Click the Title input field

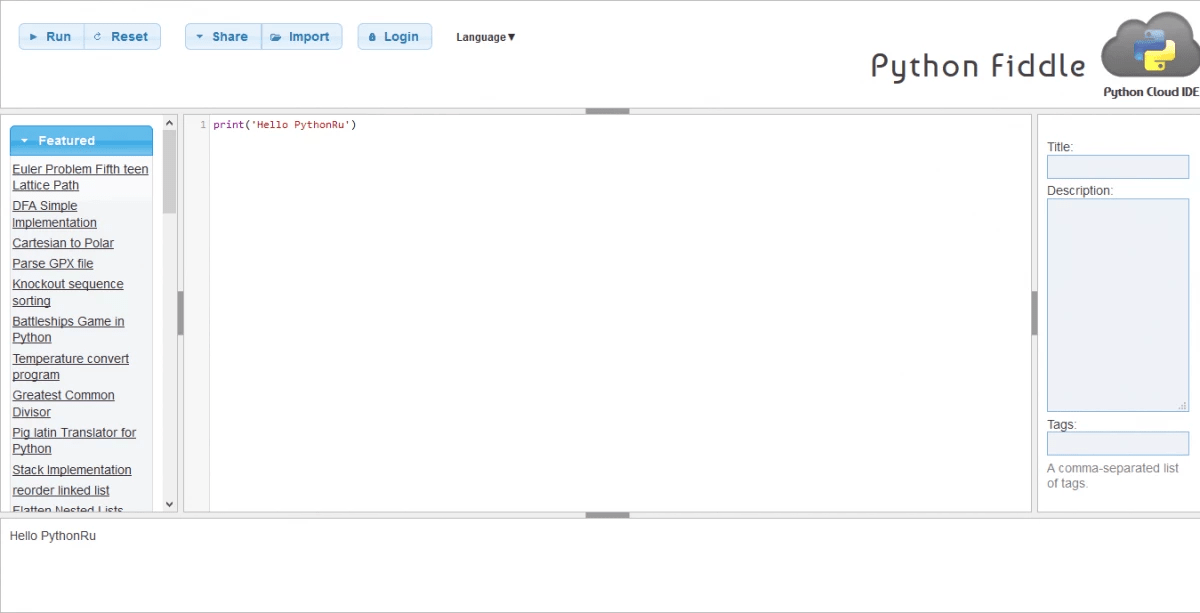(1118, 167)
